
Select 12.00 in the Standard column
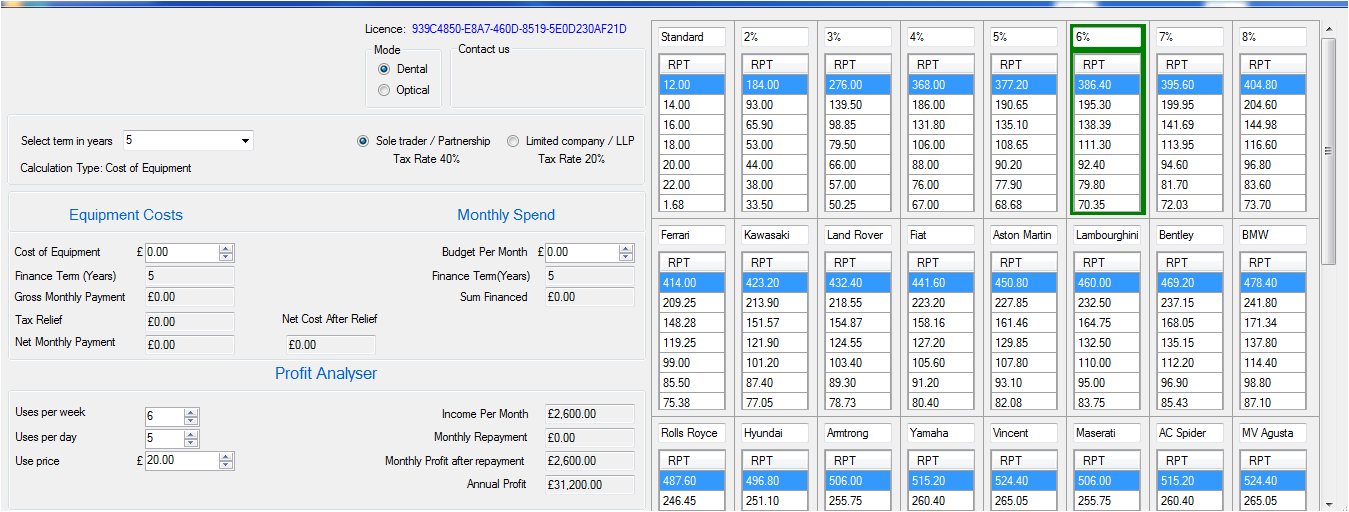point(692,85)
